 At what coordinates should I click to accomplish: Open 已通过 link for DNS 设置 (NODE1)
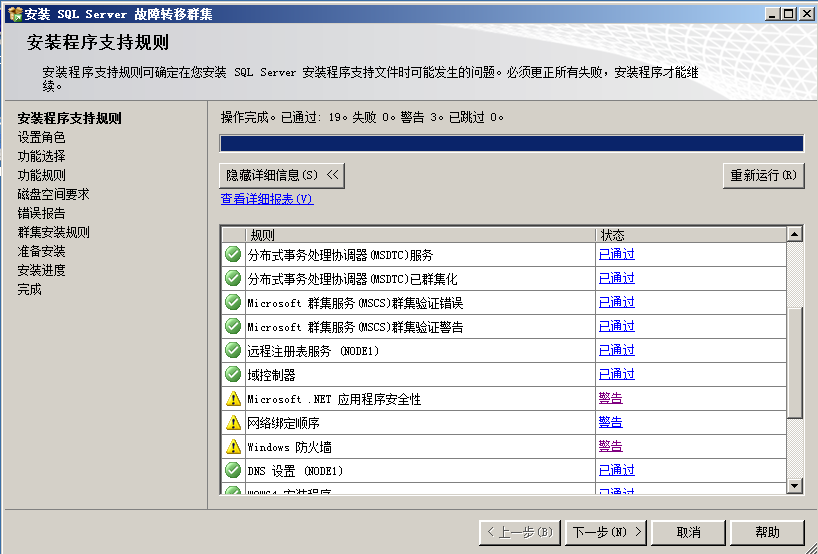pyautogui.click(x=617, y=470)
